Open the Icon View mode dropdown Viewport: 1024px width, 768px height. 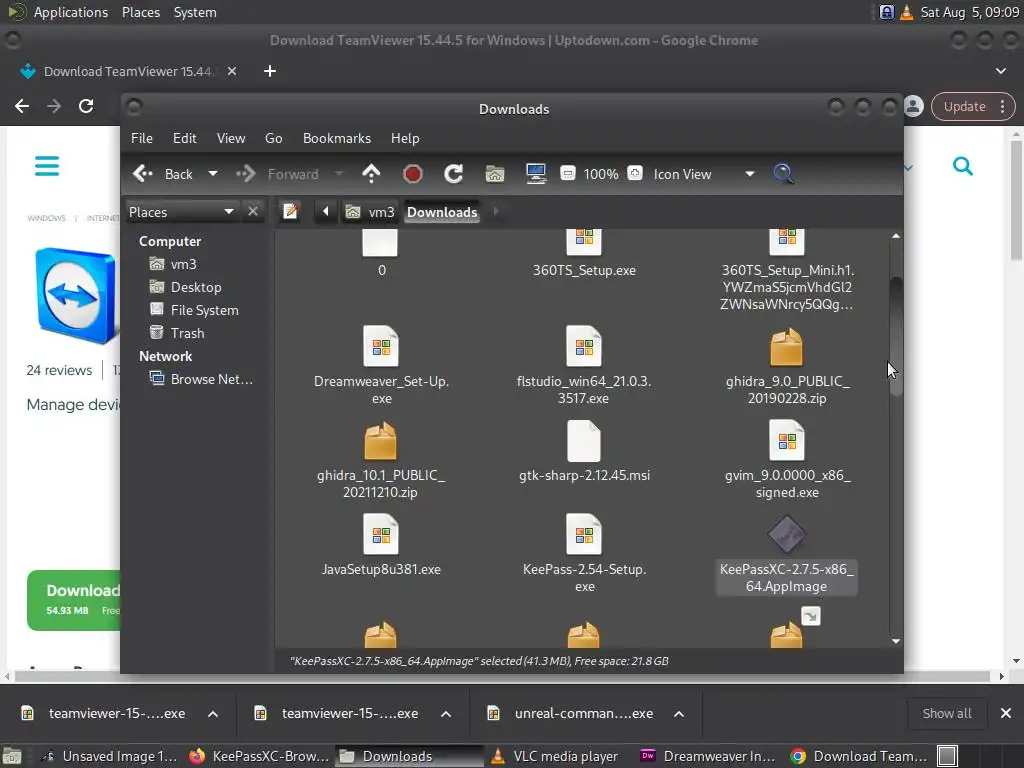click(704, 174)
